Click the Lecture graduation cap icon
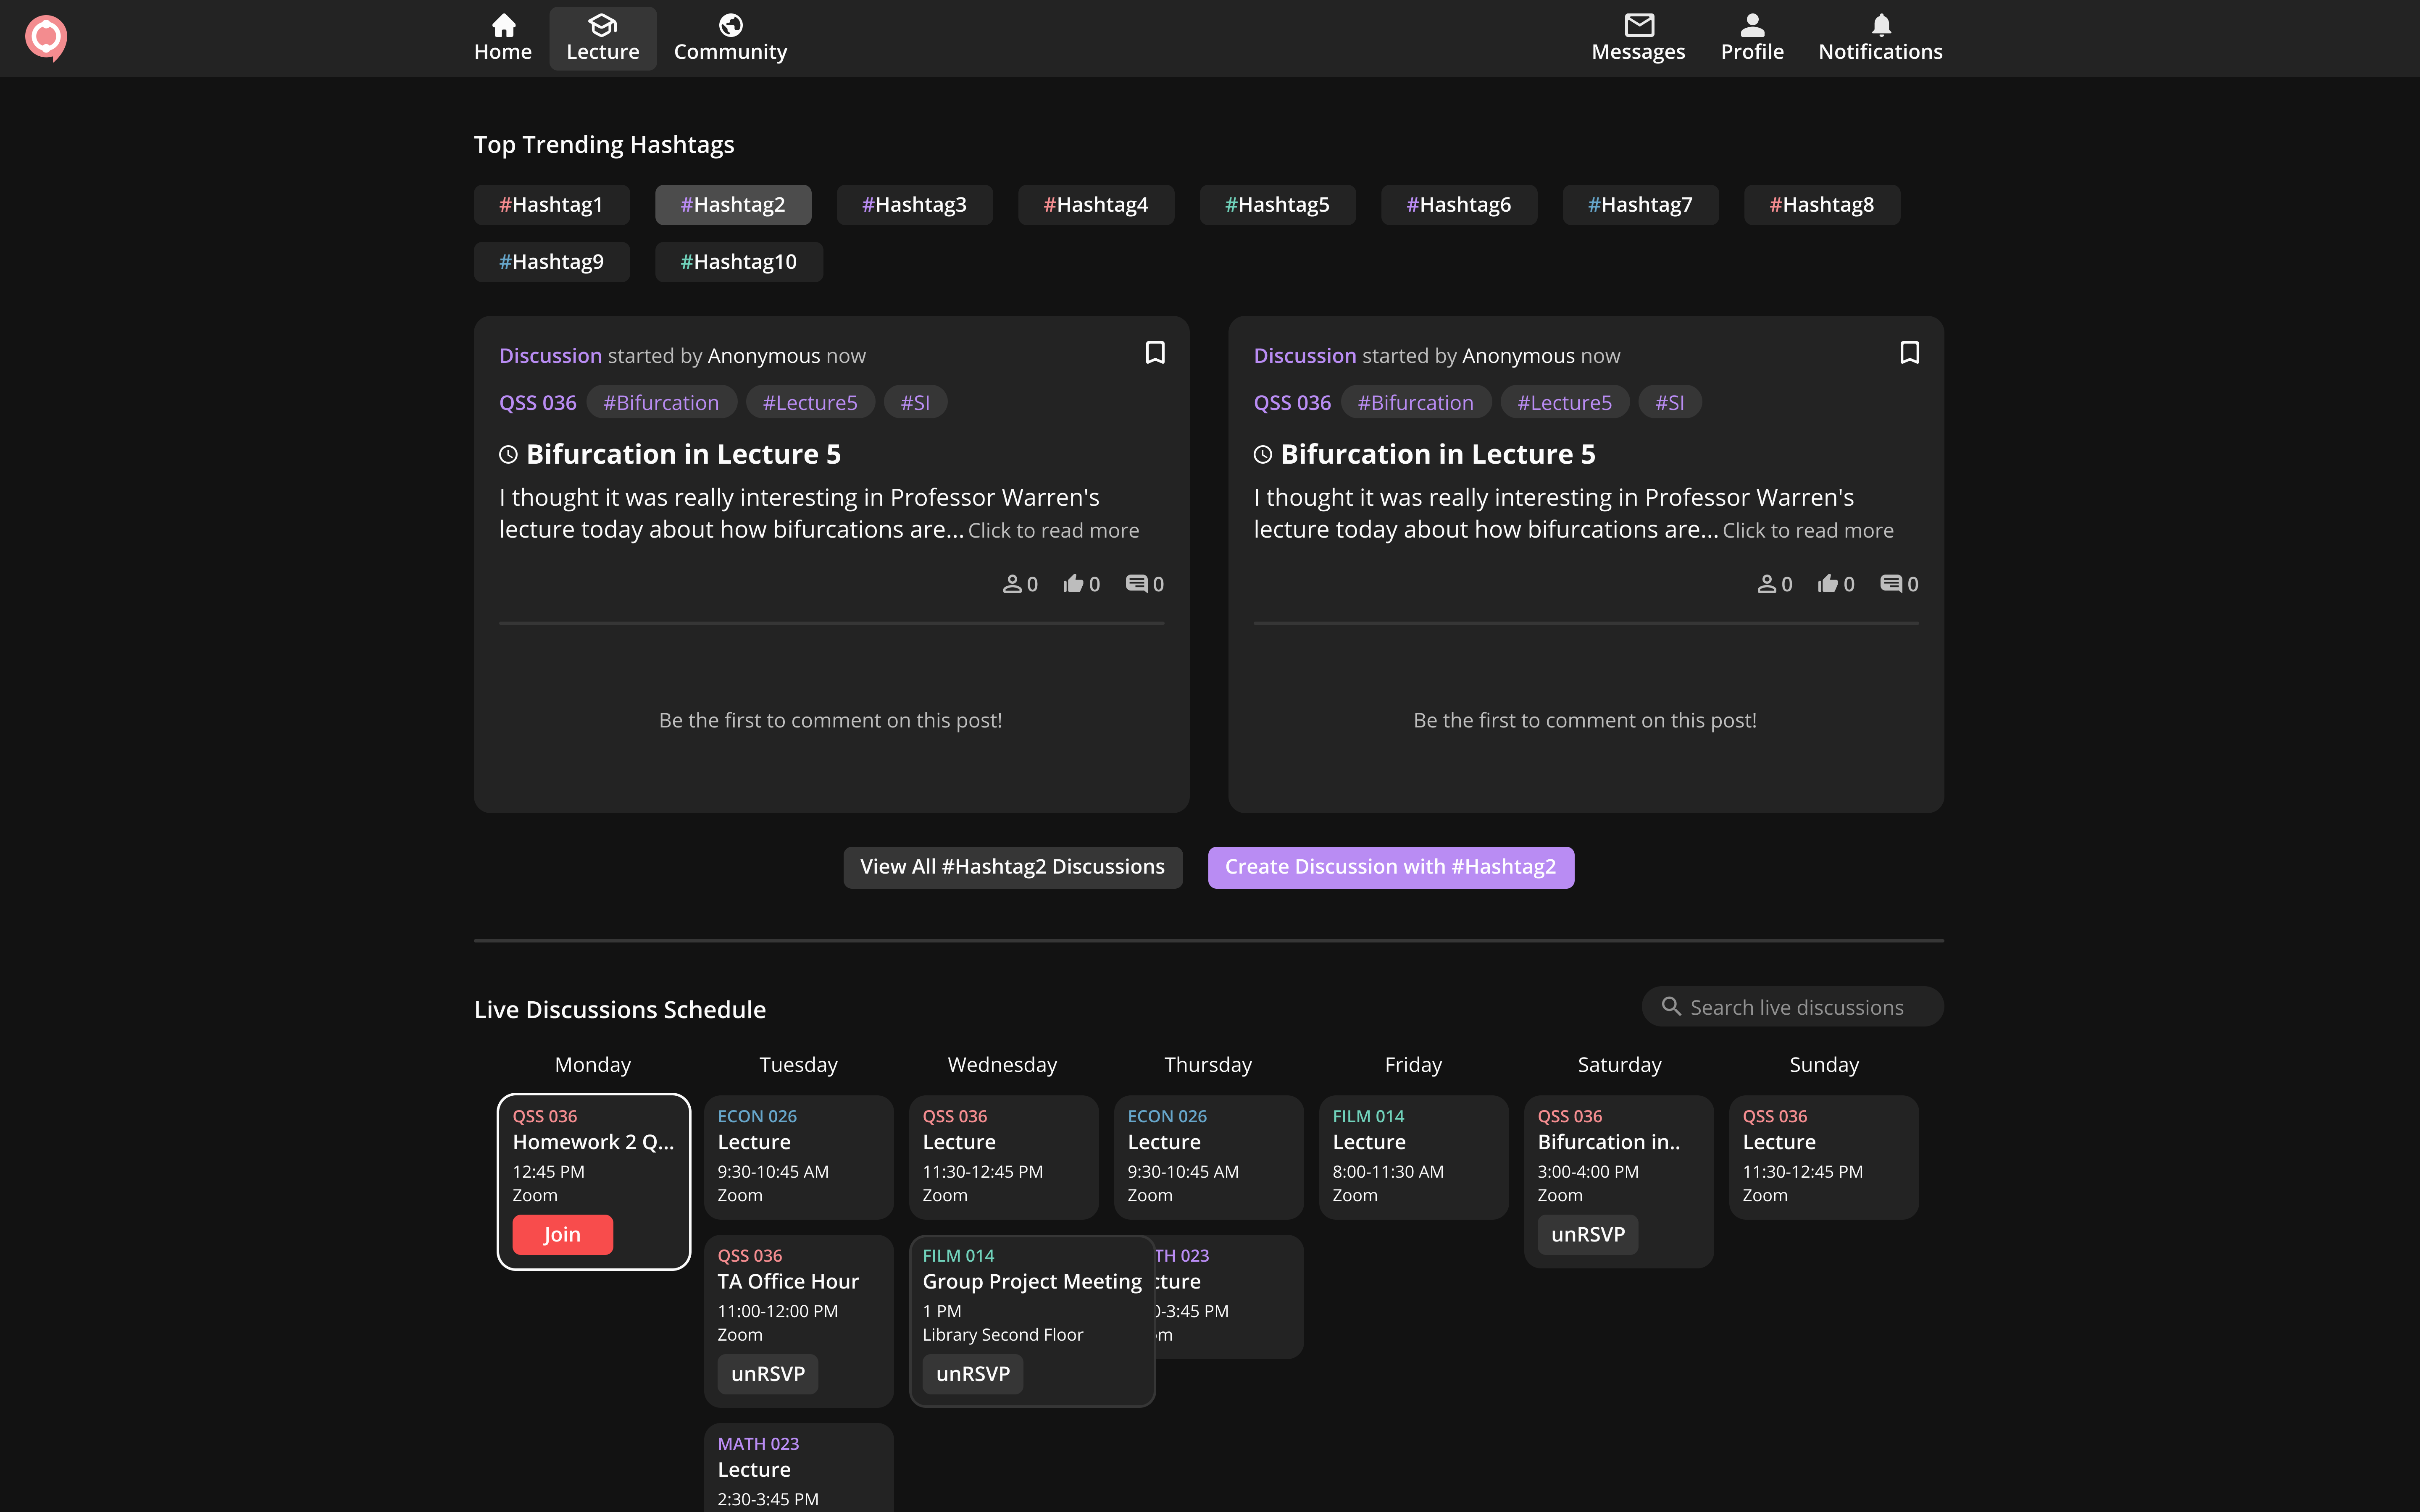 pos(603,25)
